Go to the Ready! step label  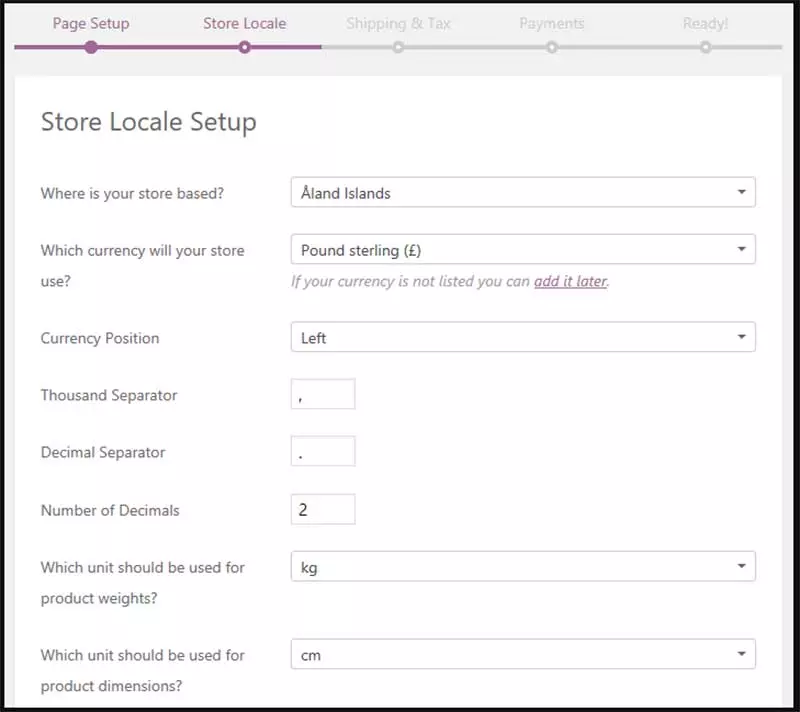[706, 23]
